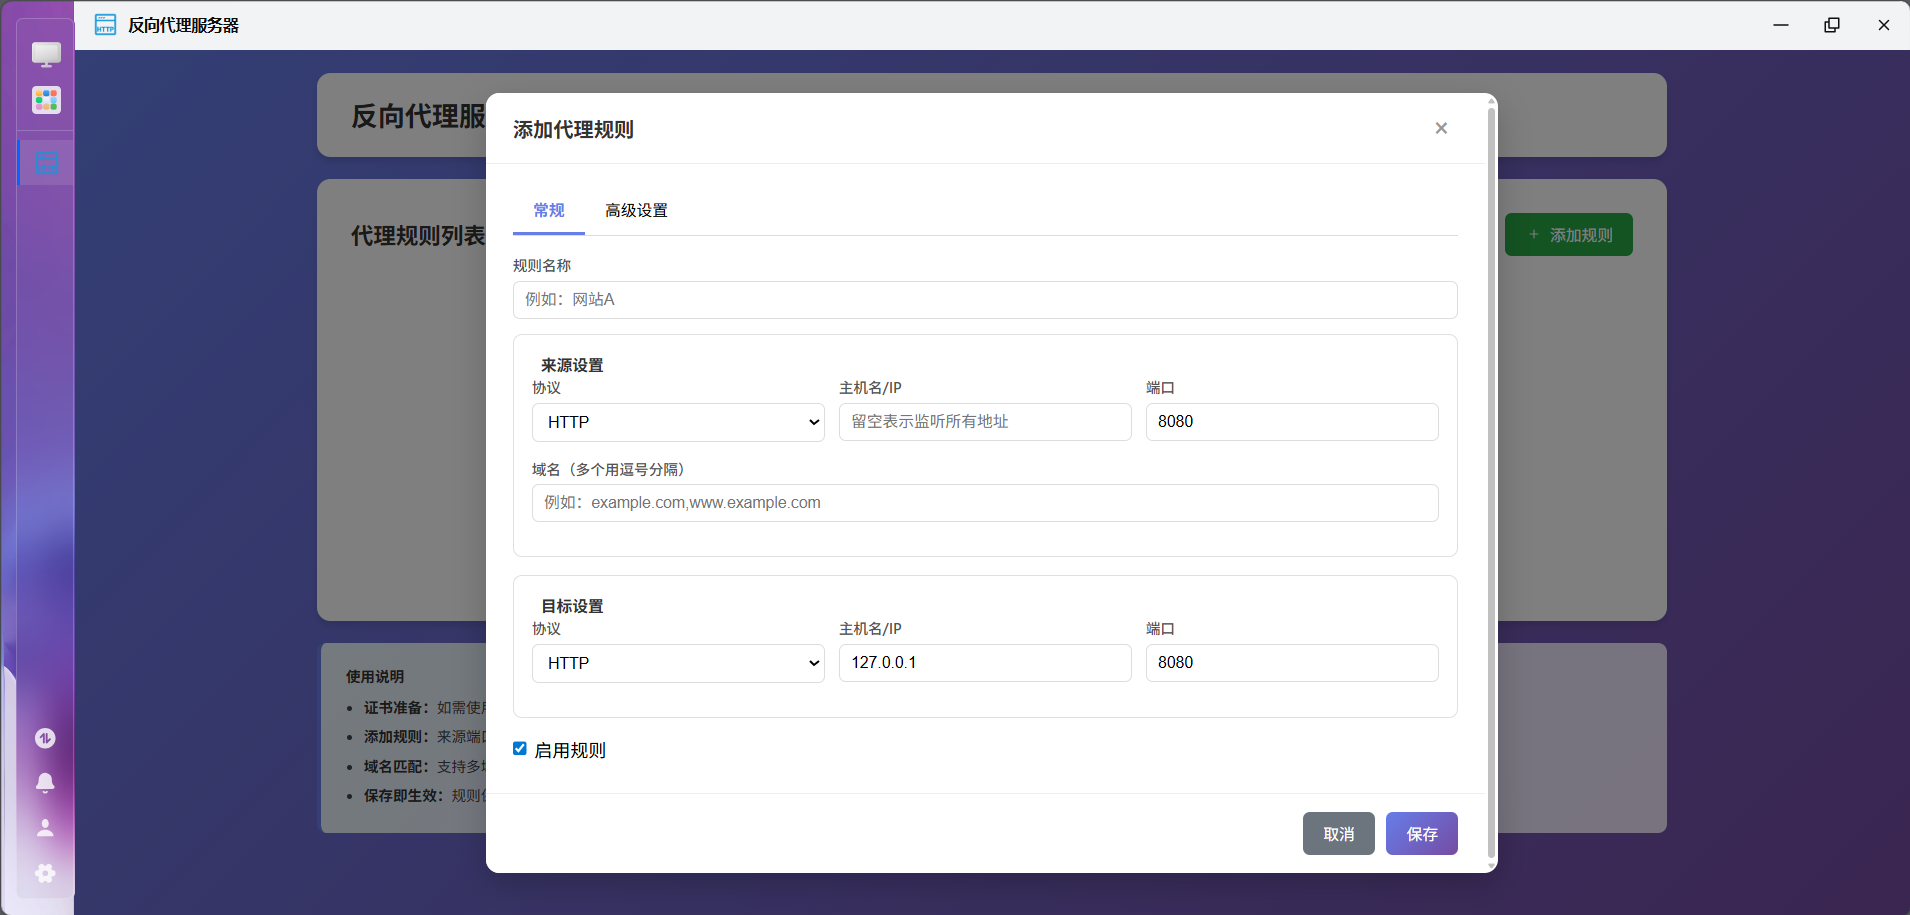Screen dimensions: 1910x915
Task: Click the user profile icon in sidebar
Action: point(45,828)
